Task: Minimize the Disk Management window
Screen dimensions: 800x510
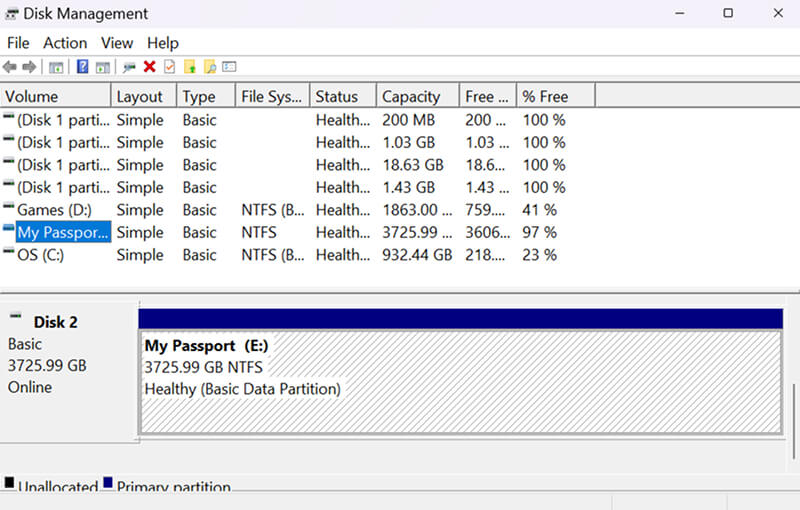Action: pyautogui.click(x=680, y=13)
